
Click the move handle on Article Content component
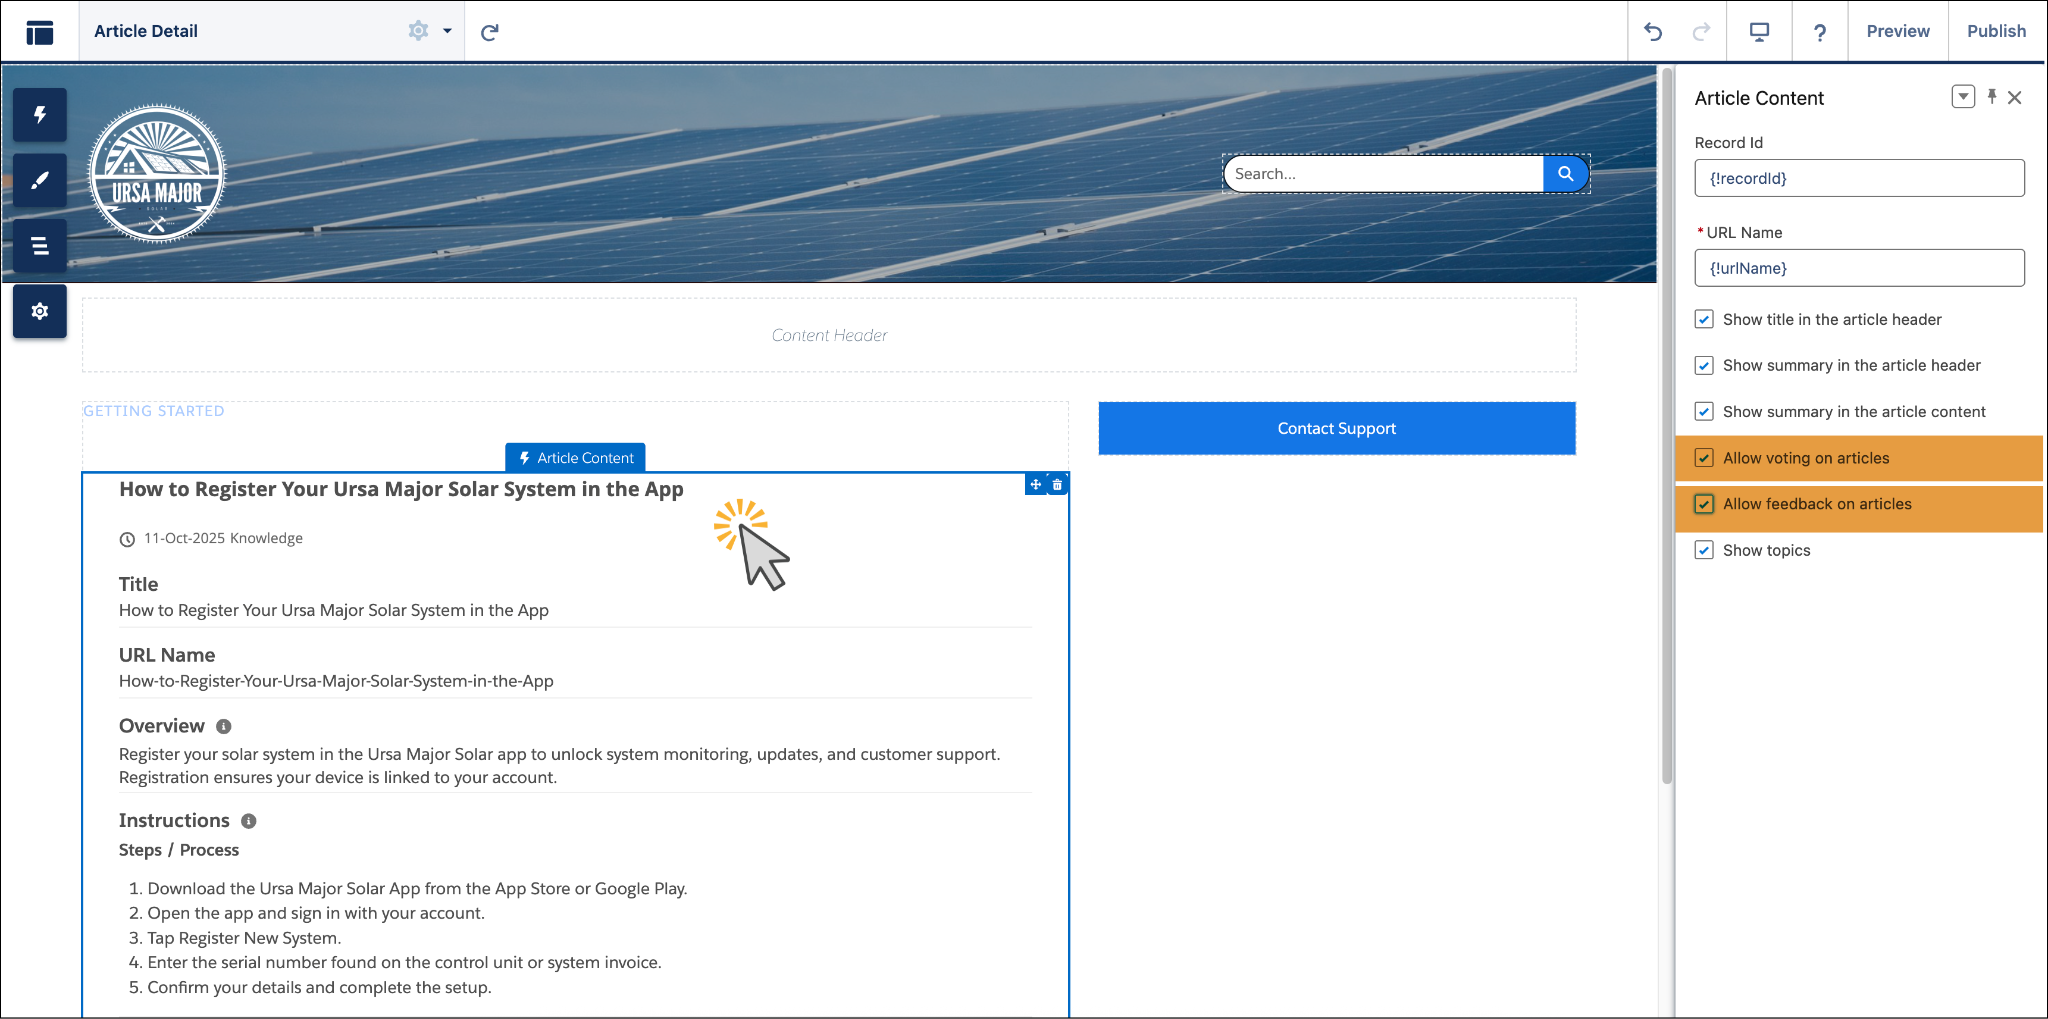click(1036, 485)
